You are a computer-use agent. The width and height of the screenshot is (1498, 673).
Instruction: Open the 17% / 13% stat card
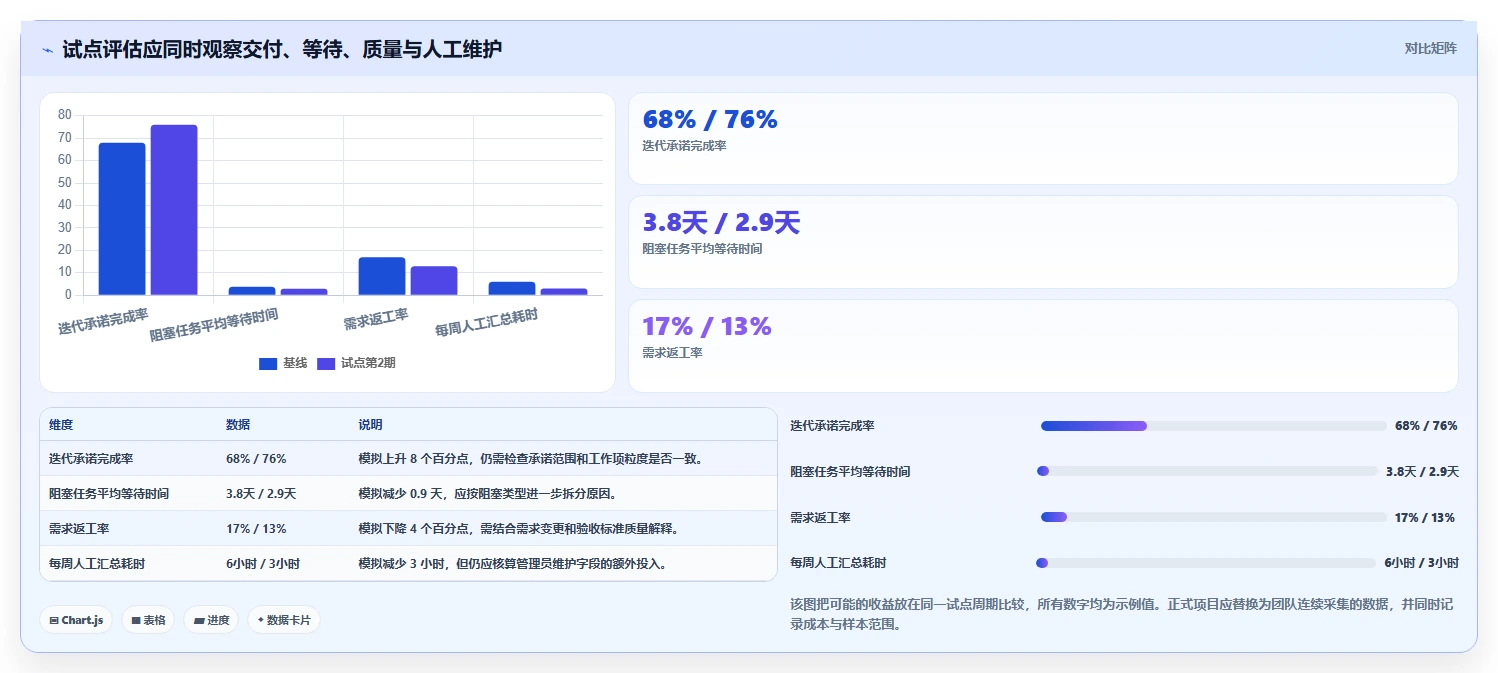pos(1043,346)
